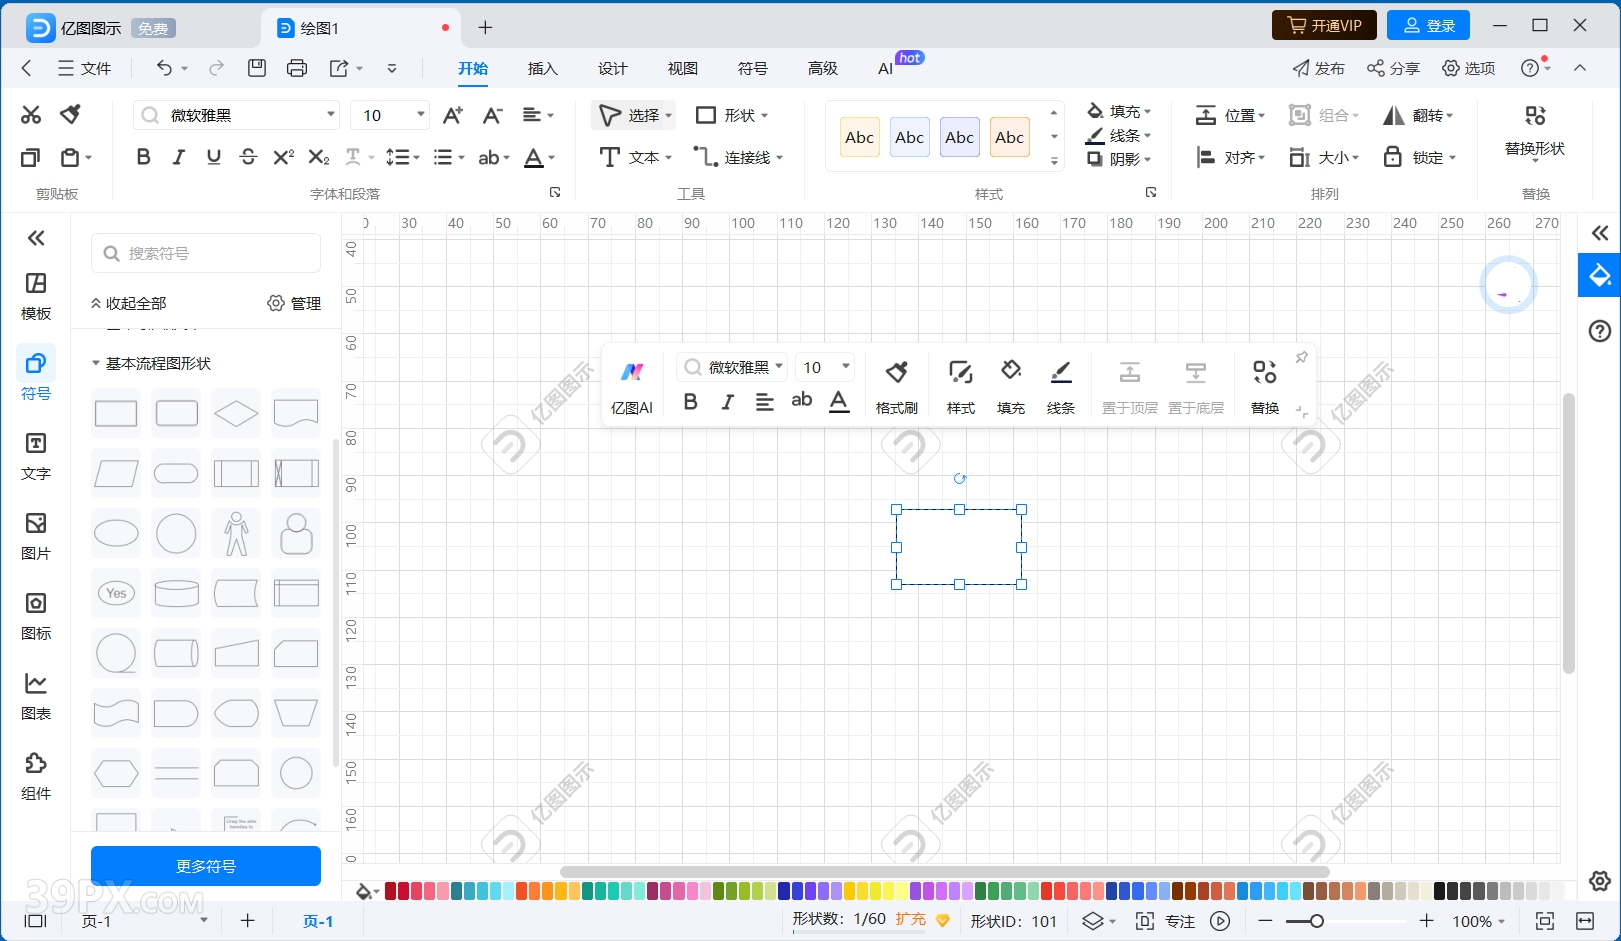1621x941 pixels.
Task: Decrease font size with A- icon
Action: [492, 115]
